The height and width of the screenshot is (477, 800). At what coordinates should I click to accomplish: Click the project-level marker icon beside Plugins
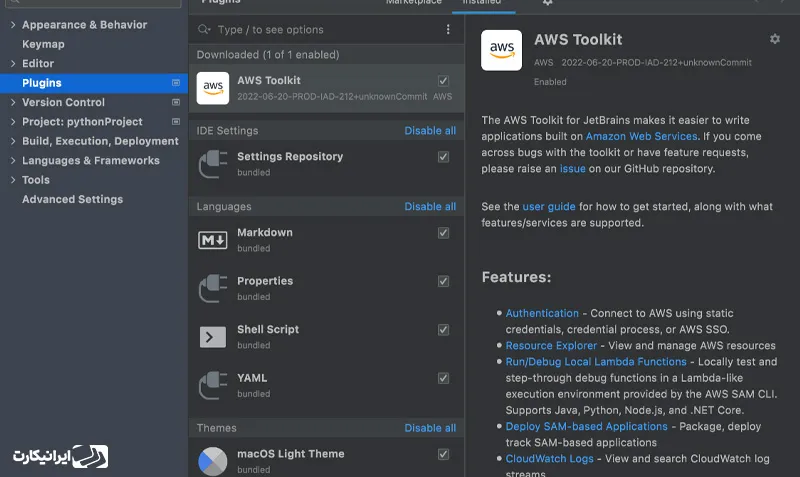176,83
